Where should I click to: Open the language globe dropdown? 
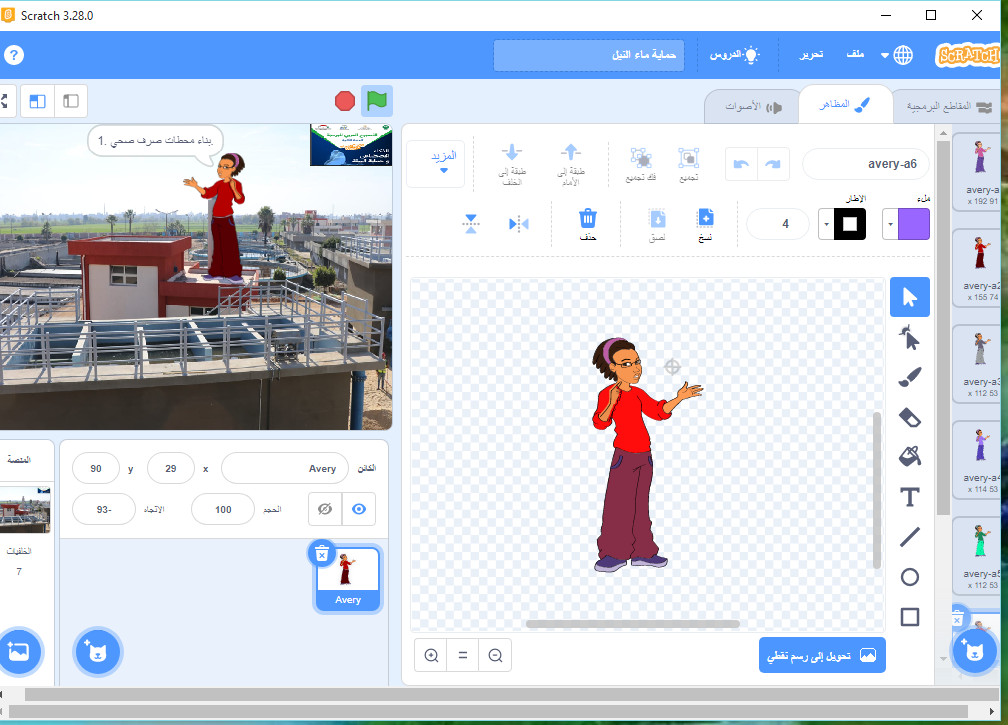897,55
